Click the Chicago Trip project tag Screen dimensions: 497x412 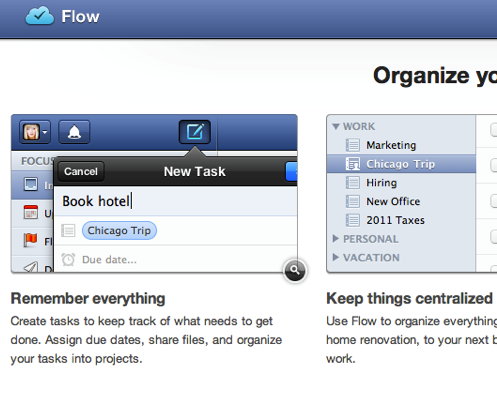coord(119,231)
